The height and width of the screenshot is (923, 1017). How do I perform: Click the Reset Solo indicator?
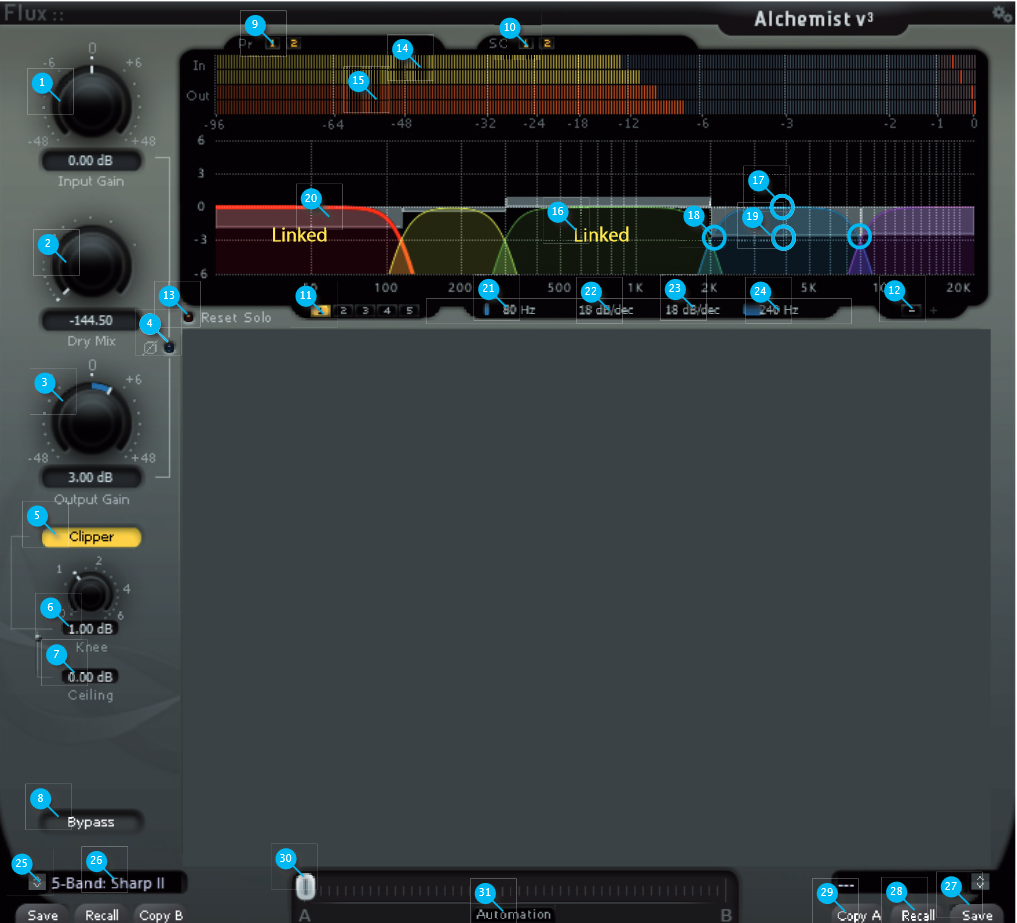[187, 317]
